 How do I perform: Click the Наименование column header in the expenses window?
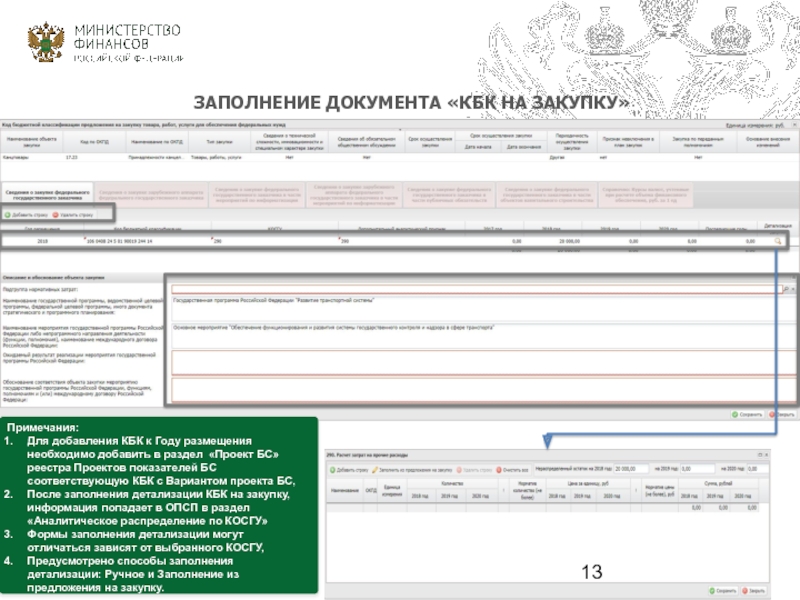point(344,490)
